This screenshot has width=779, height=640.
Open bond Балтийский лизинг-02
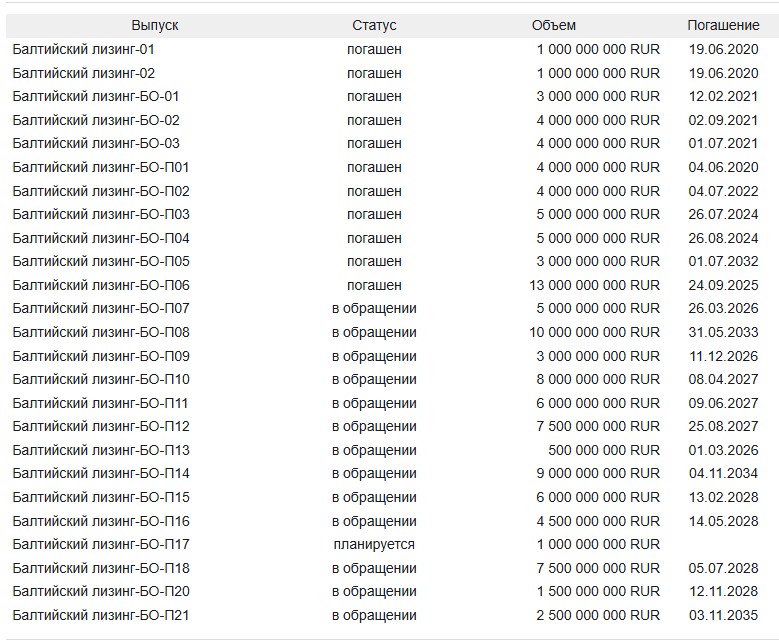[x=83, y=73]
